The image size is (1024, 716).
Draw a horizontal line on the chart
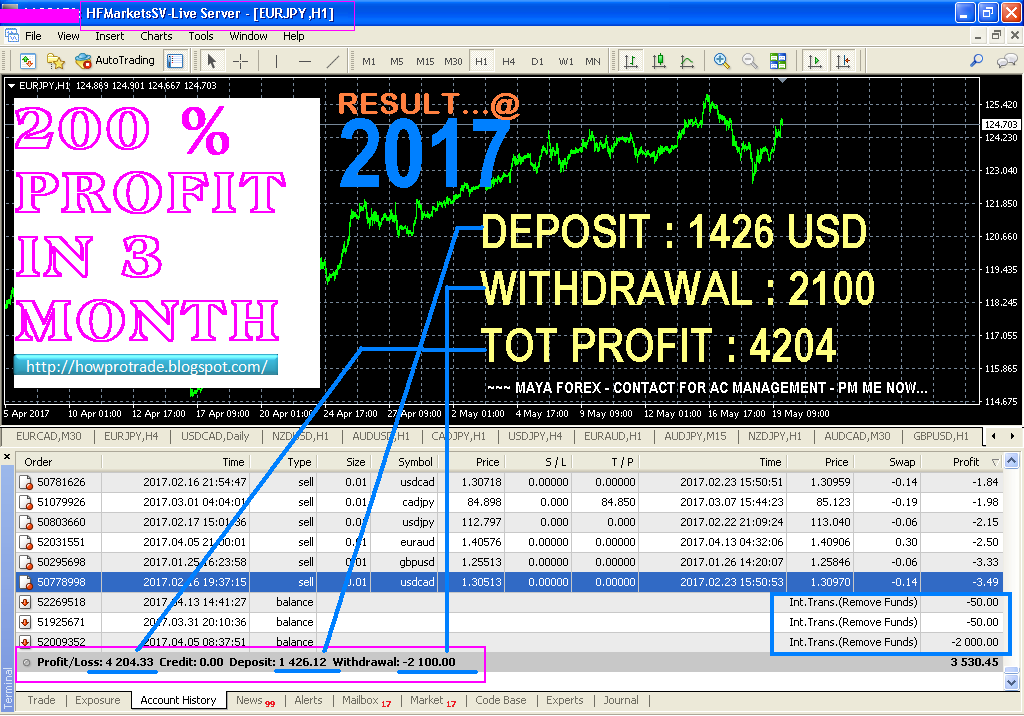(303, 60)
